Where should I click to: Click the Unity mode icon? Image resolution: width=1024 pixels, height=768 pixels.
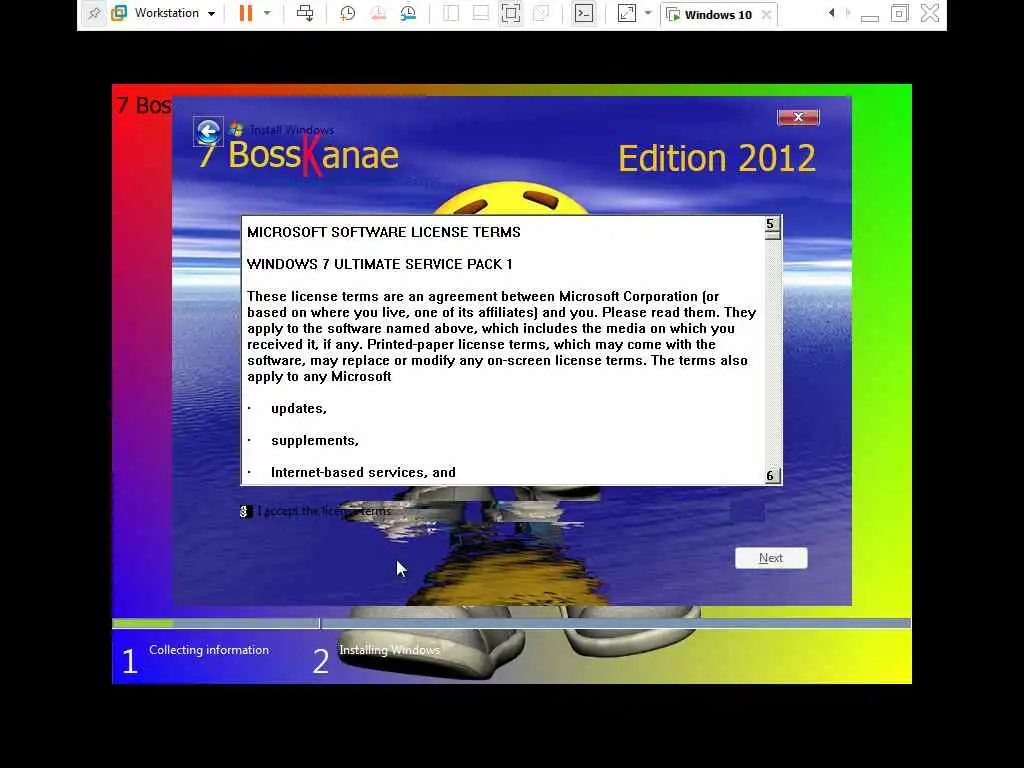pos(541,13)
